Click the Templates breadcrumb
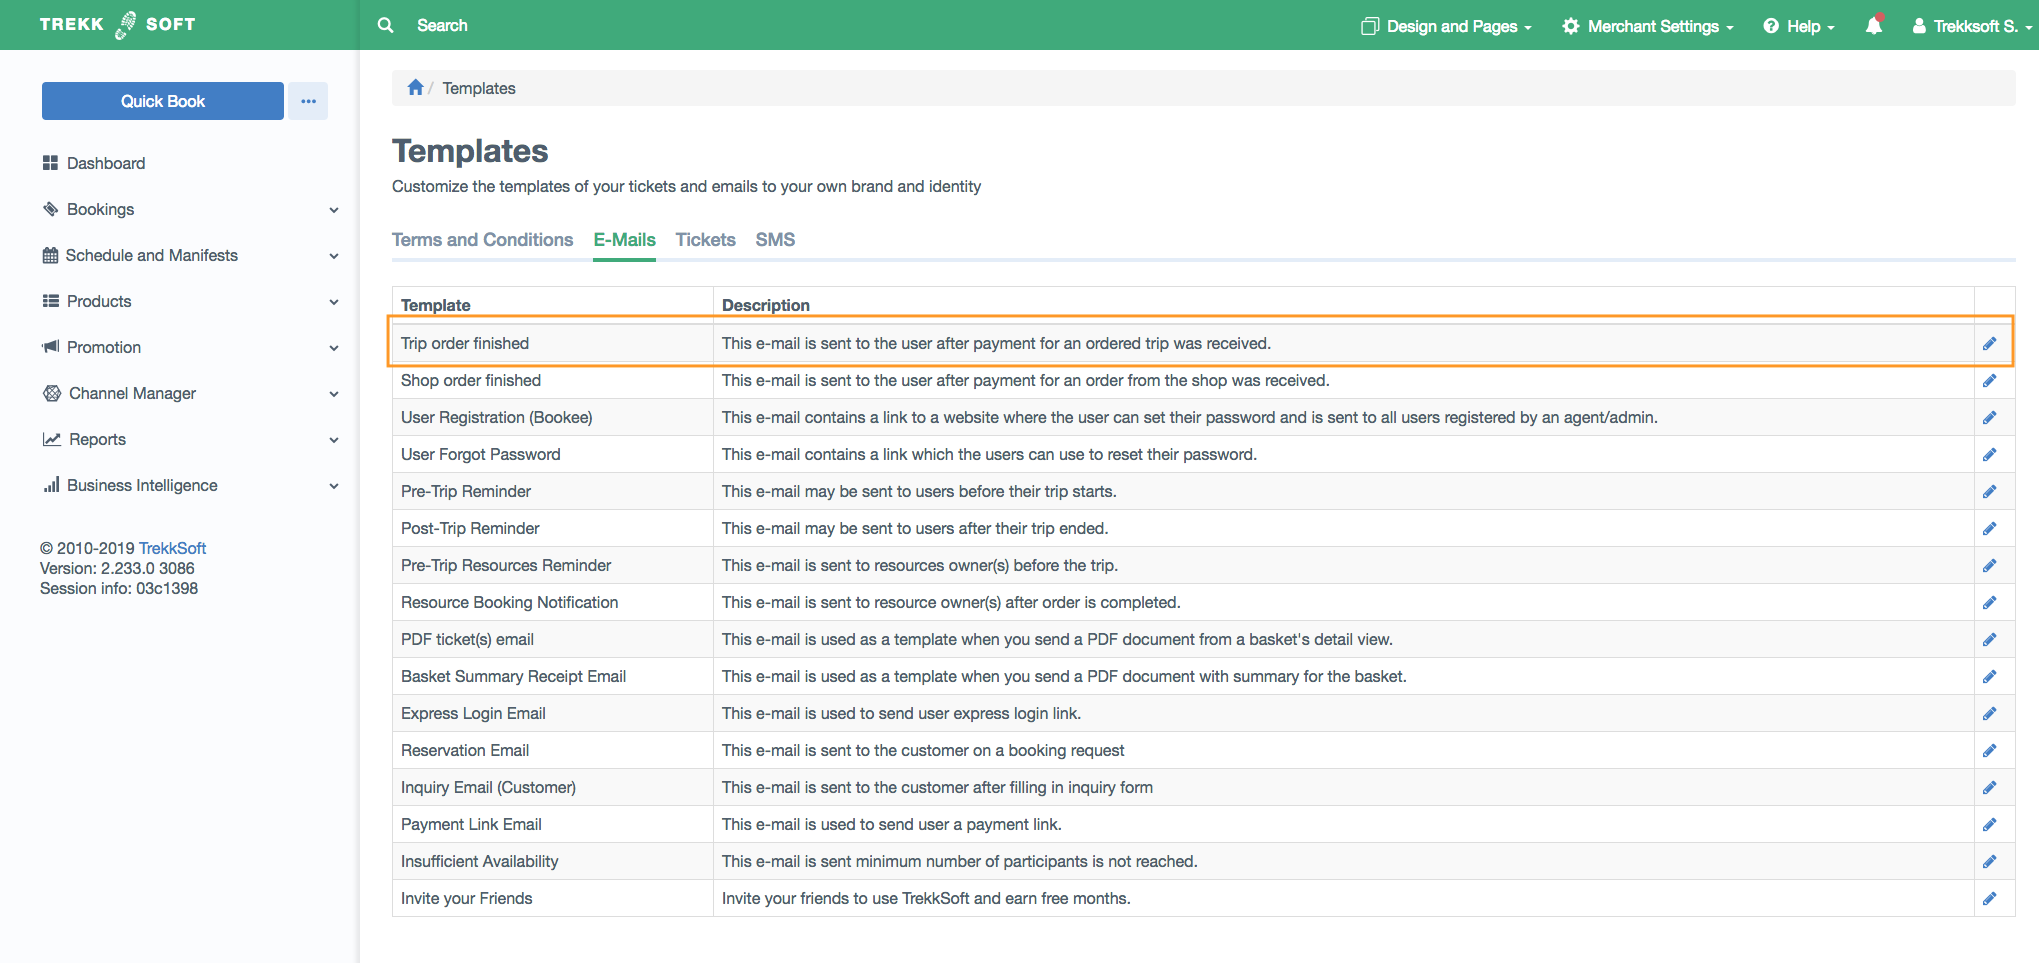Viewport: 2039px width, 963px height. (479, 88)
